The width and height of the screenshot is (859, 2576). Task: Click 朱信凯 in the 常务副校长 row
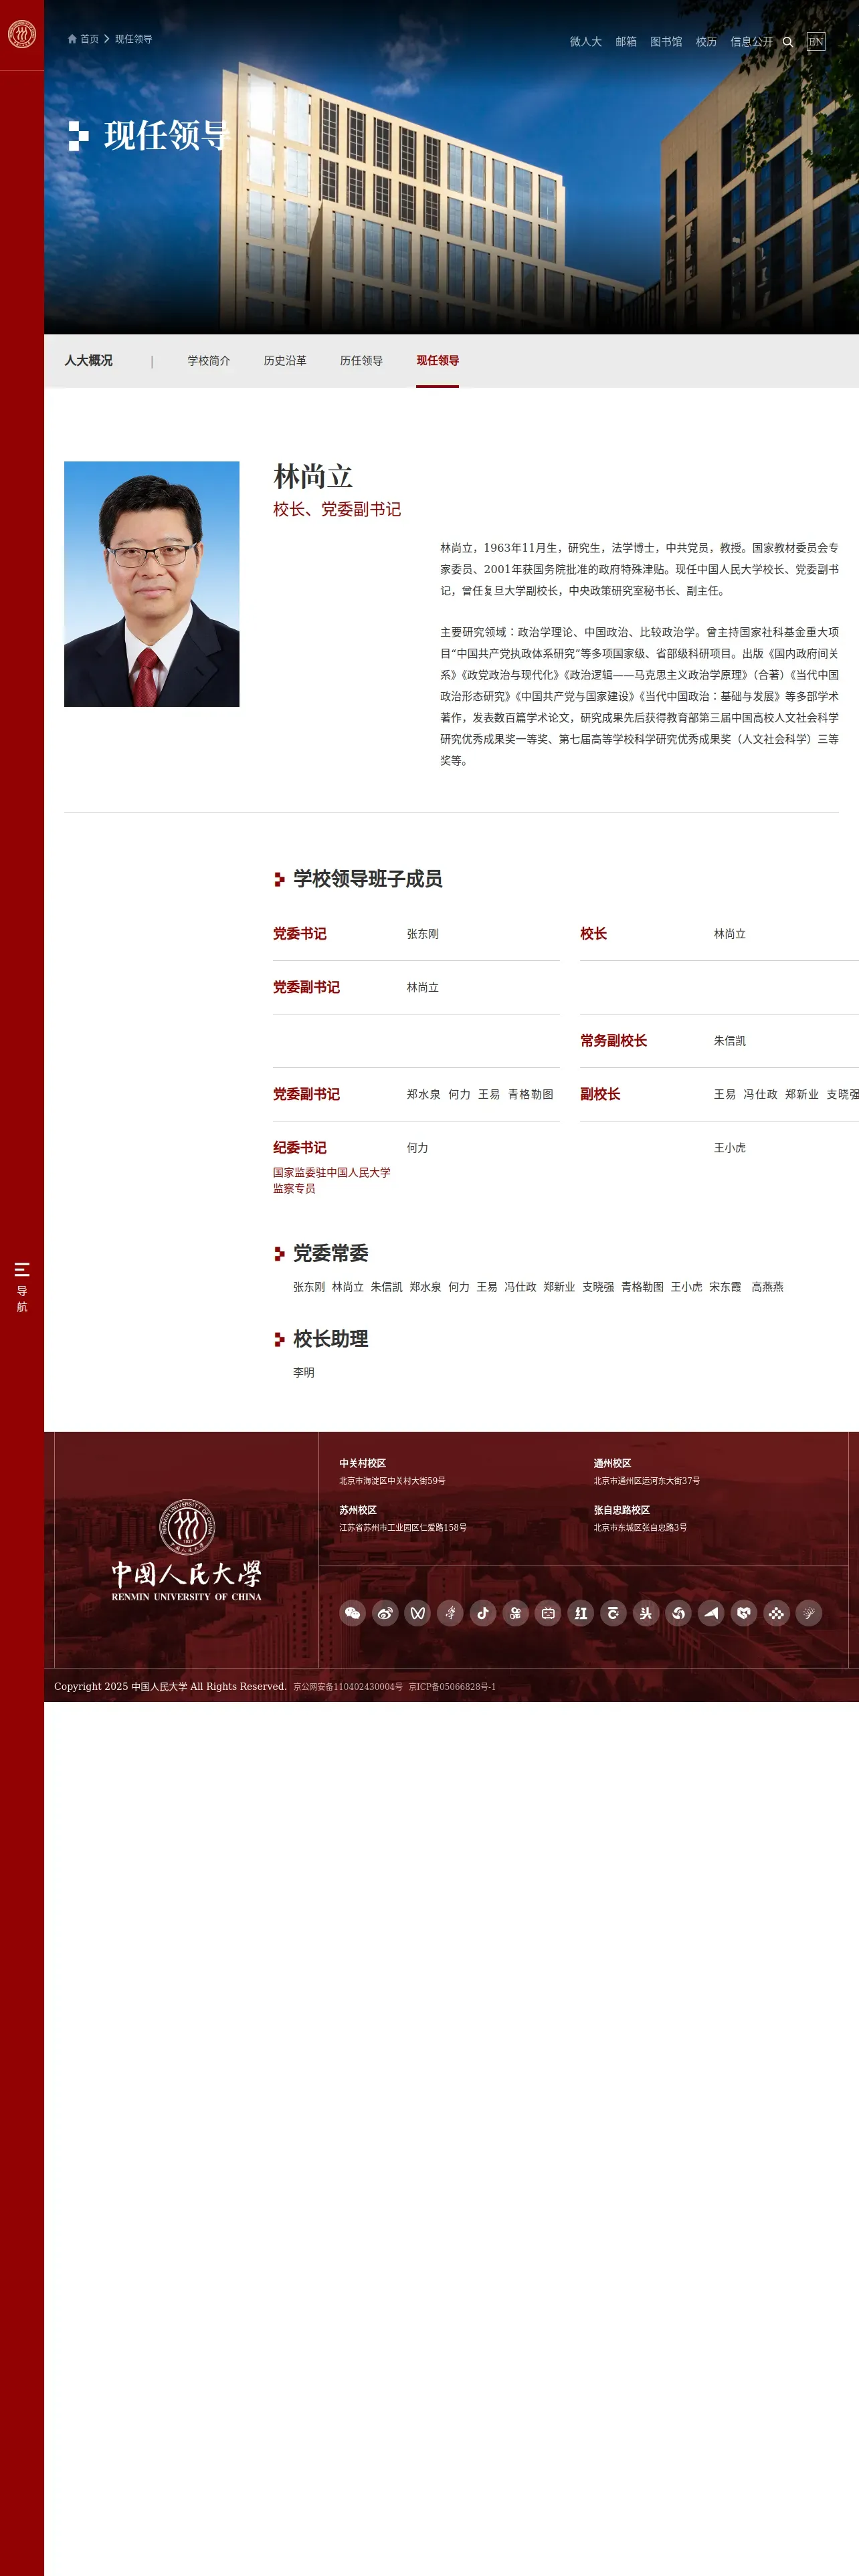(x=730, y=1041)
